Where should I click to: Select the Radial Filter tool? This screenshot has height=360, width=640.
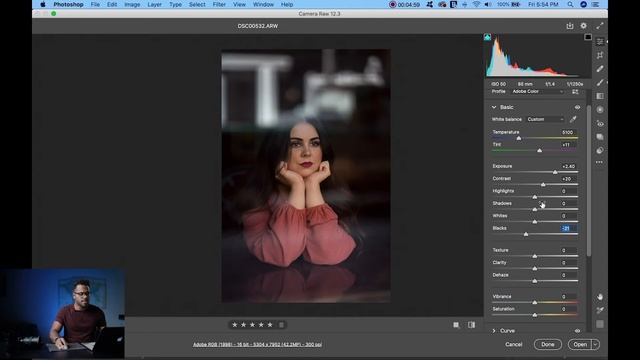(x=600, y=109)
